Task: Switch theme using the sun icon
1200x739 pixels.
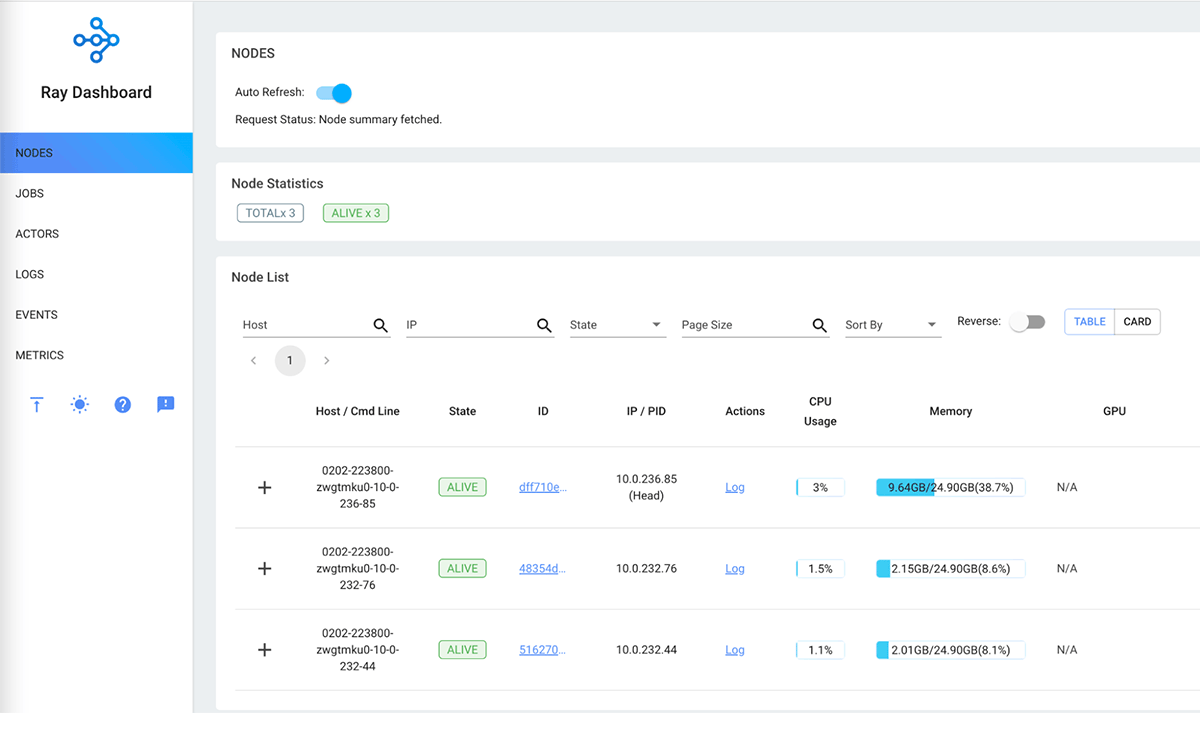Action: pyautogui.click(x=80, y=405)
